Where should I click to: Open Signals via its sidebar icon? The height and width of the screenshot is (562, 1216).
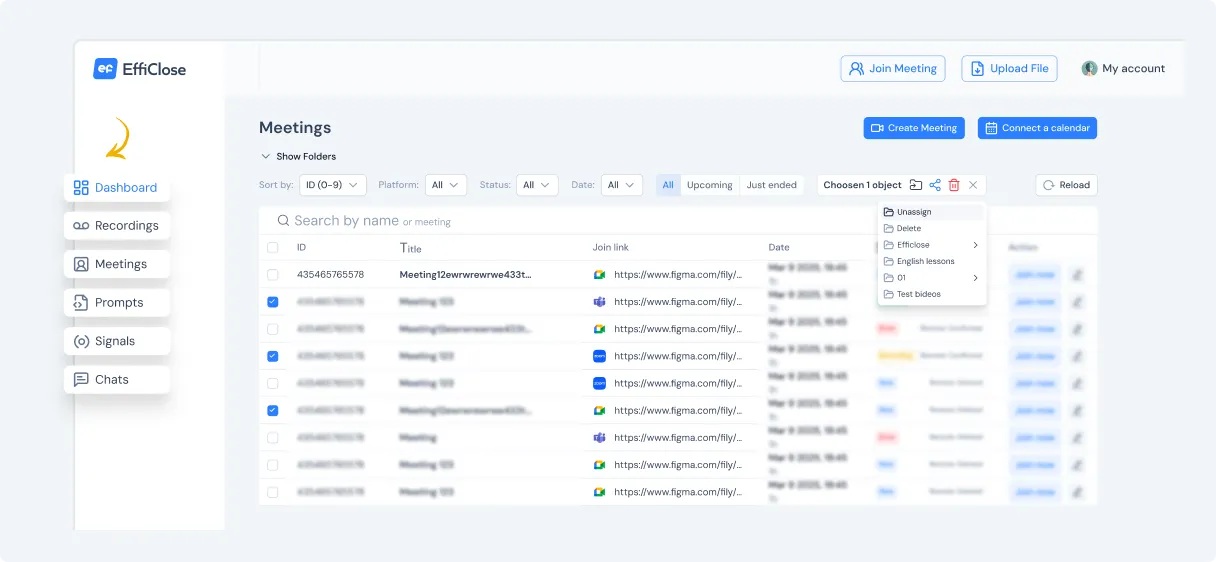[x=81, y=341]
